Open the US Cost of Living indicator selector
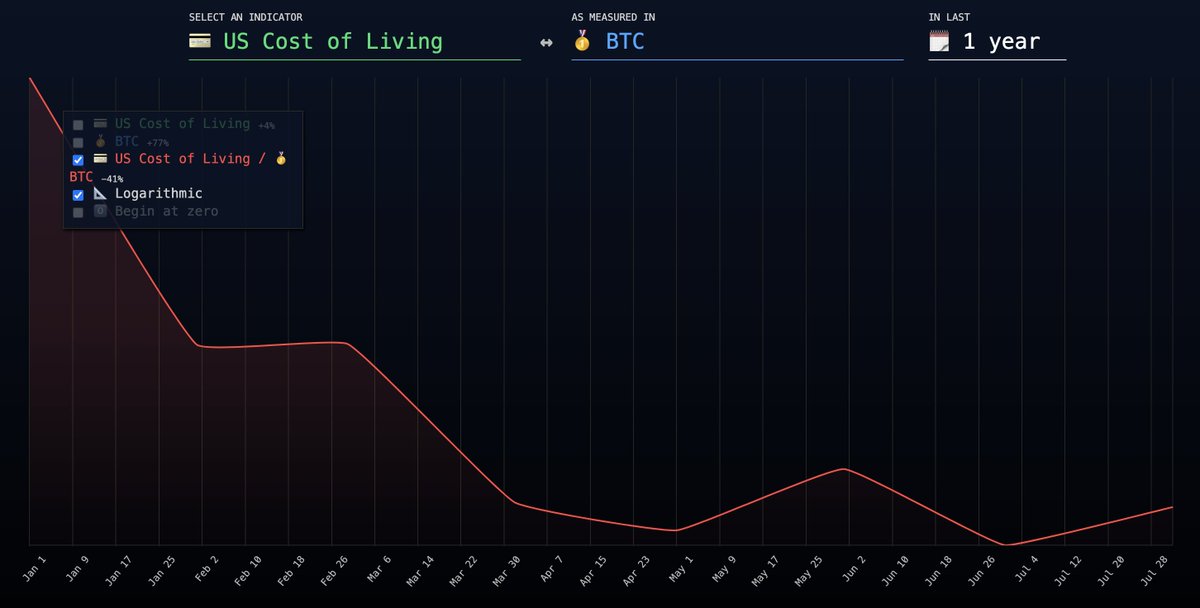The width and height of the screenshot is (1200, 608). pos(355,42)
